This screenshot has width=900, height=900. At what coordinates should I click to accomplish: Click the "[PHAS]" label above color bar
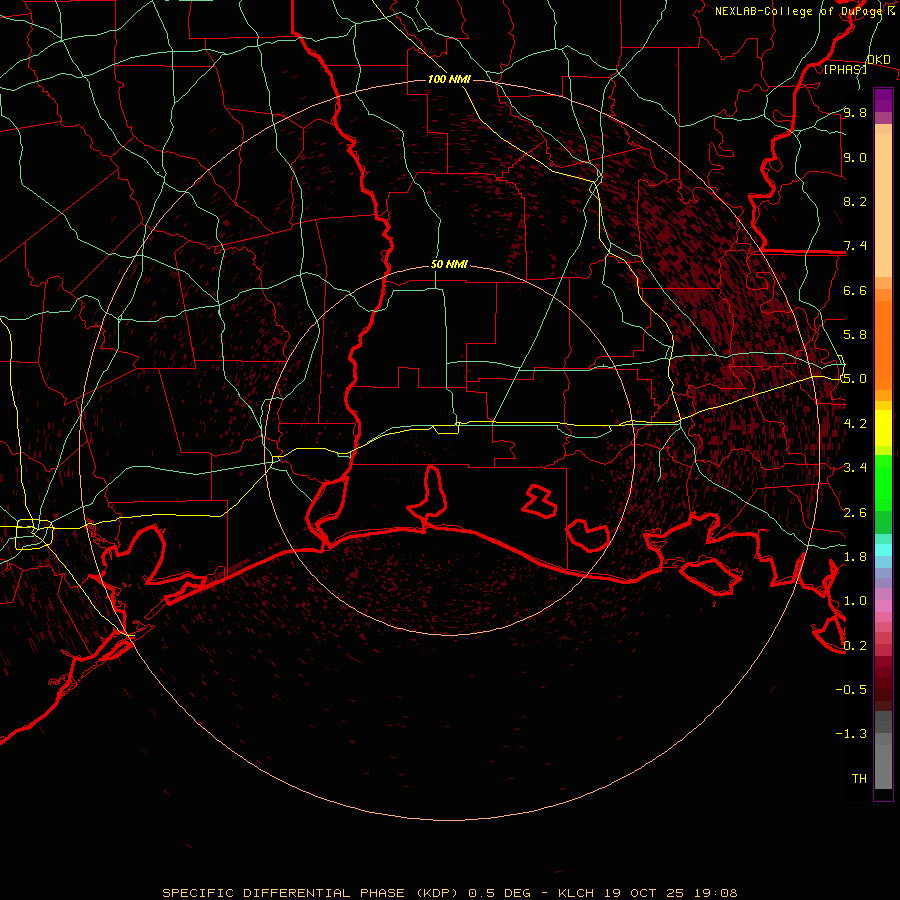pyautogui.click(x=845, y=69)
